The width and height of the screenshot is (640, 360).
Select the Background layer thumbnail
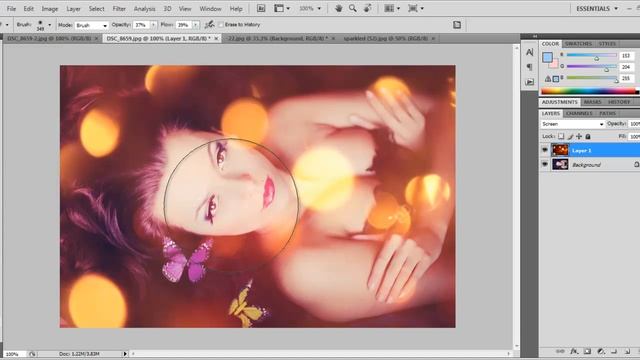click(560, 164)
